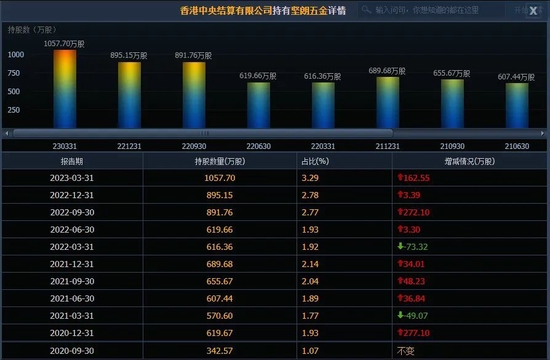Click the 报告期 column header
550x360 pixels.
point(72,161)
